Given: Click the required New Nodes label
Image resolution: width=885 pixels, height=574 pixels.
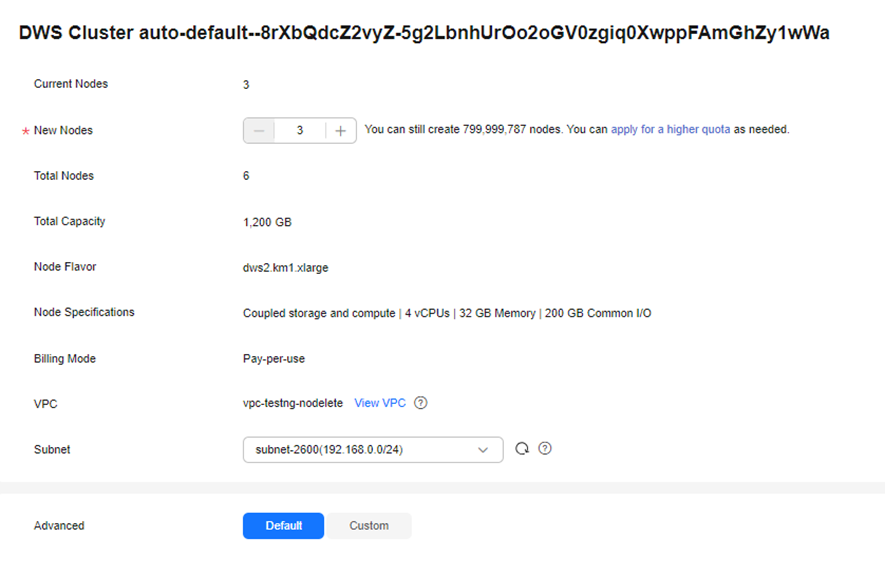Looking at the screenshot, I should [63, 130].
